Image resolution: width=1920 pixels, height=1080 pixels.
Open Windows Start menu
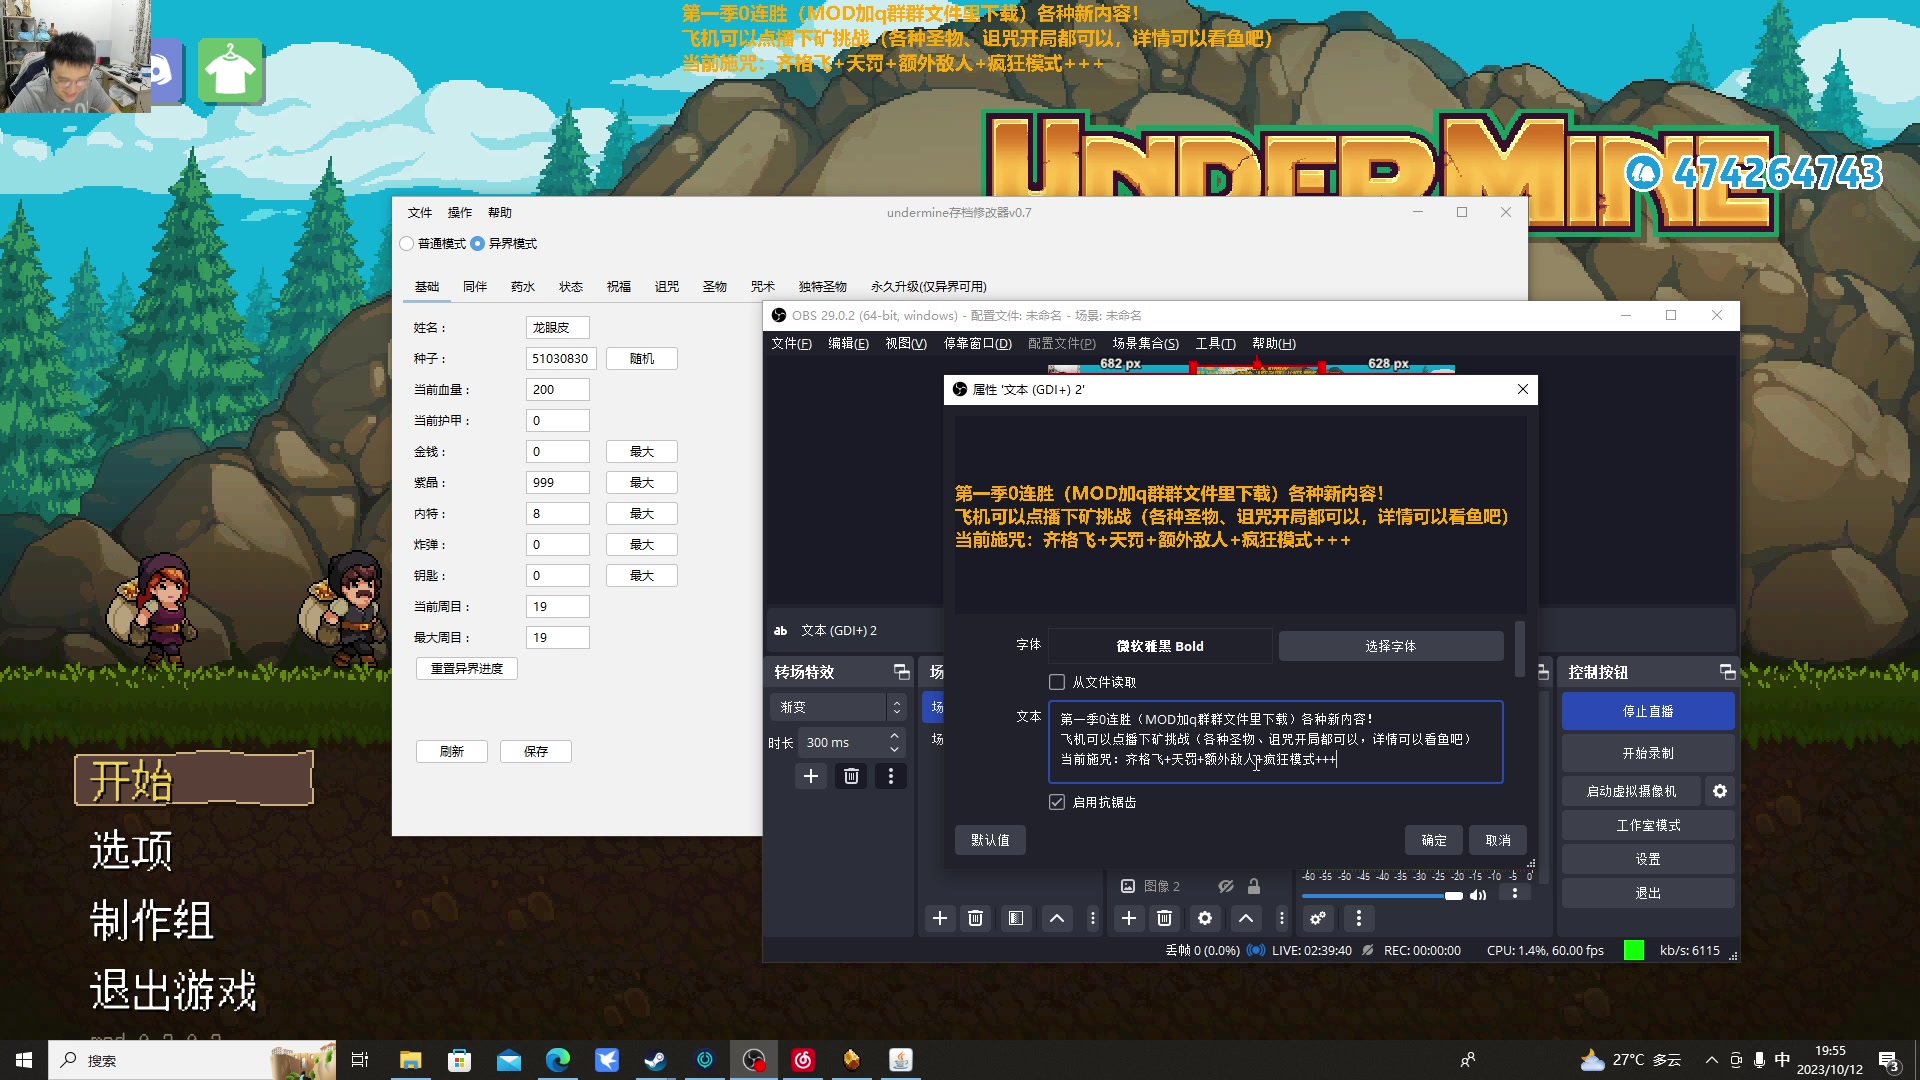click(x=24, y=1060)
